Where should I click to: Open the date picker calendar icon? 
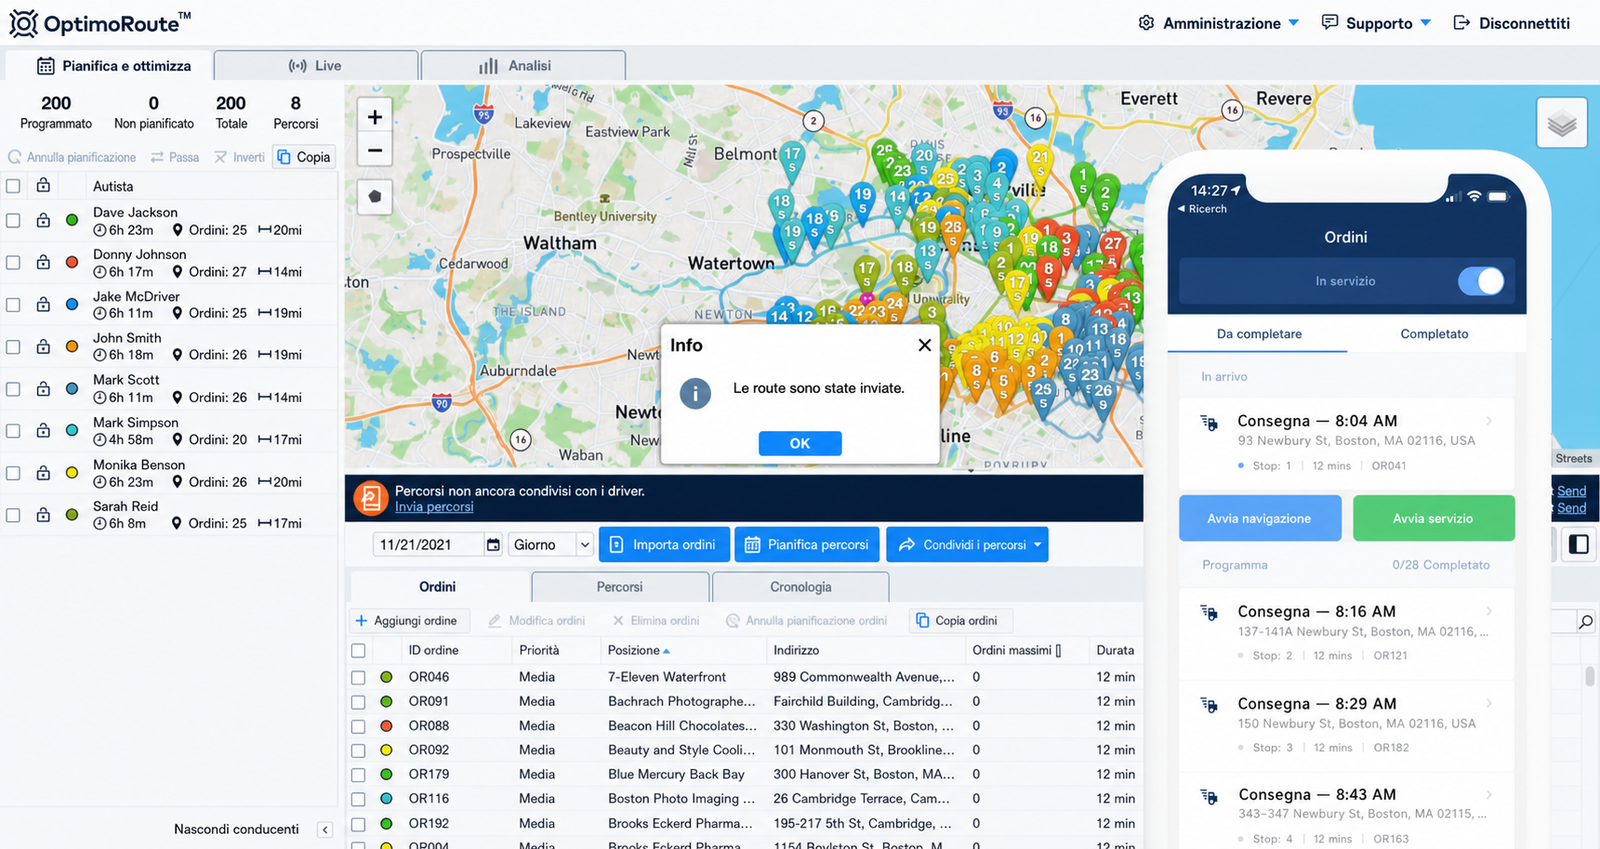(493, 545)
